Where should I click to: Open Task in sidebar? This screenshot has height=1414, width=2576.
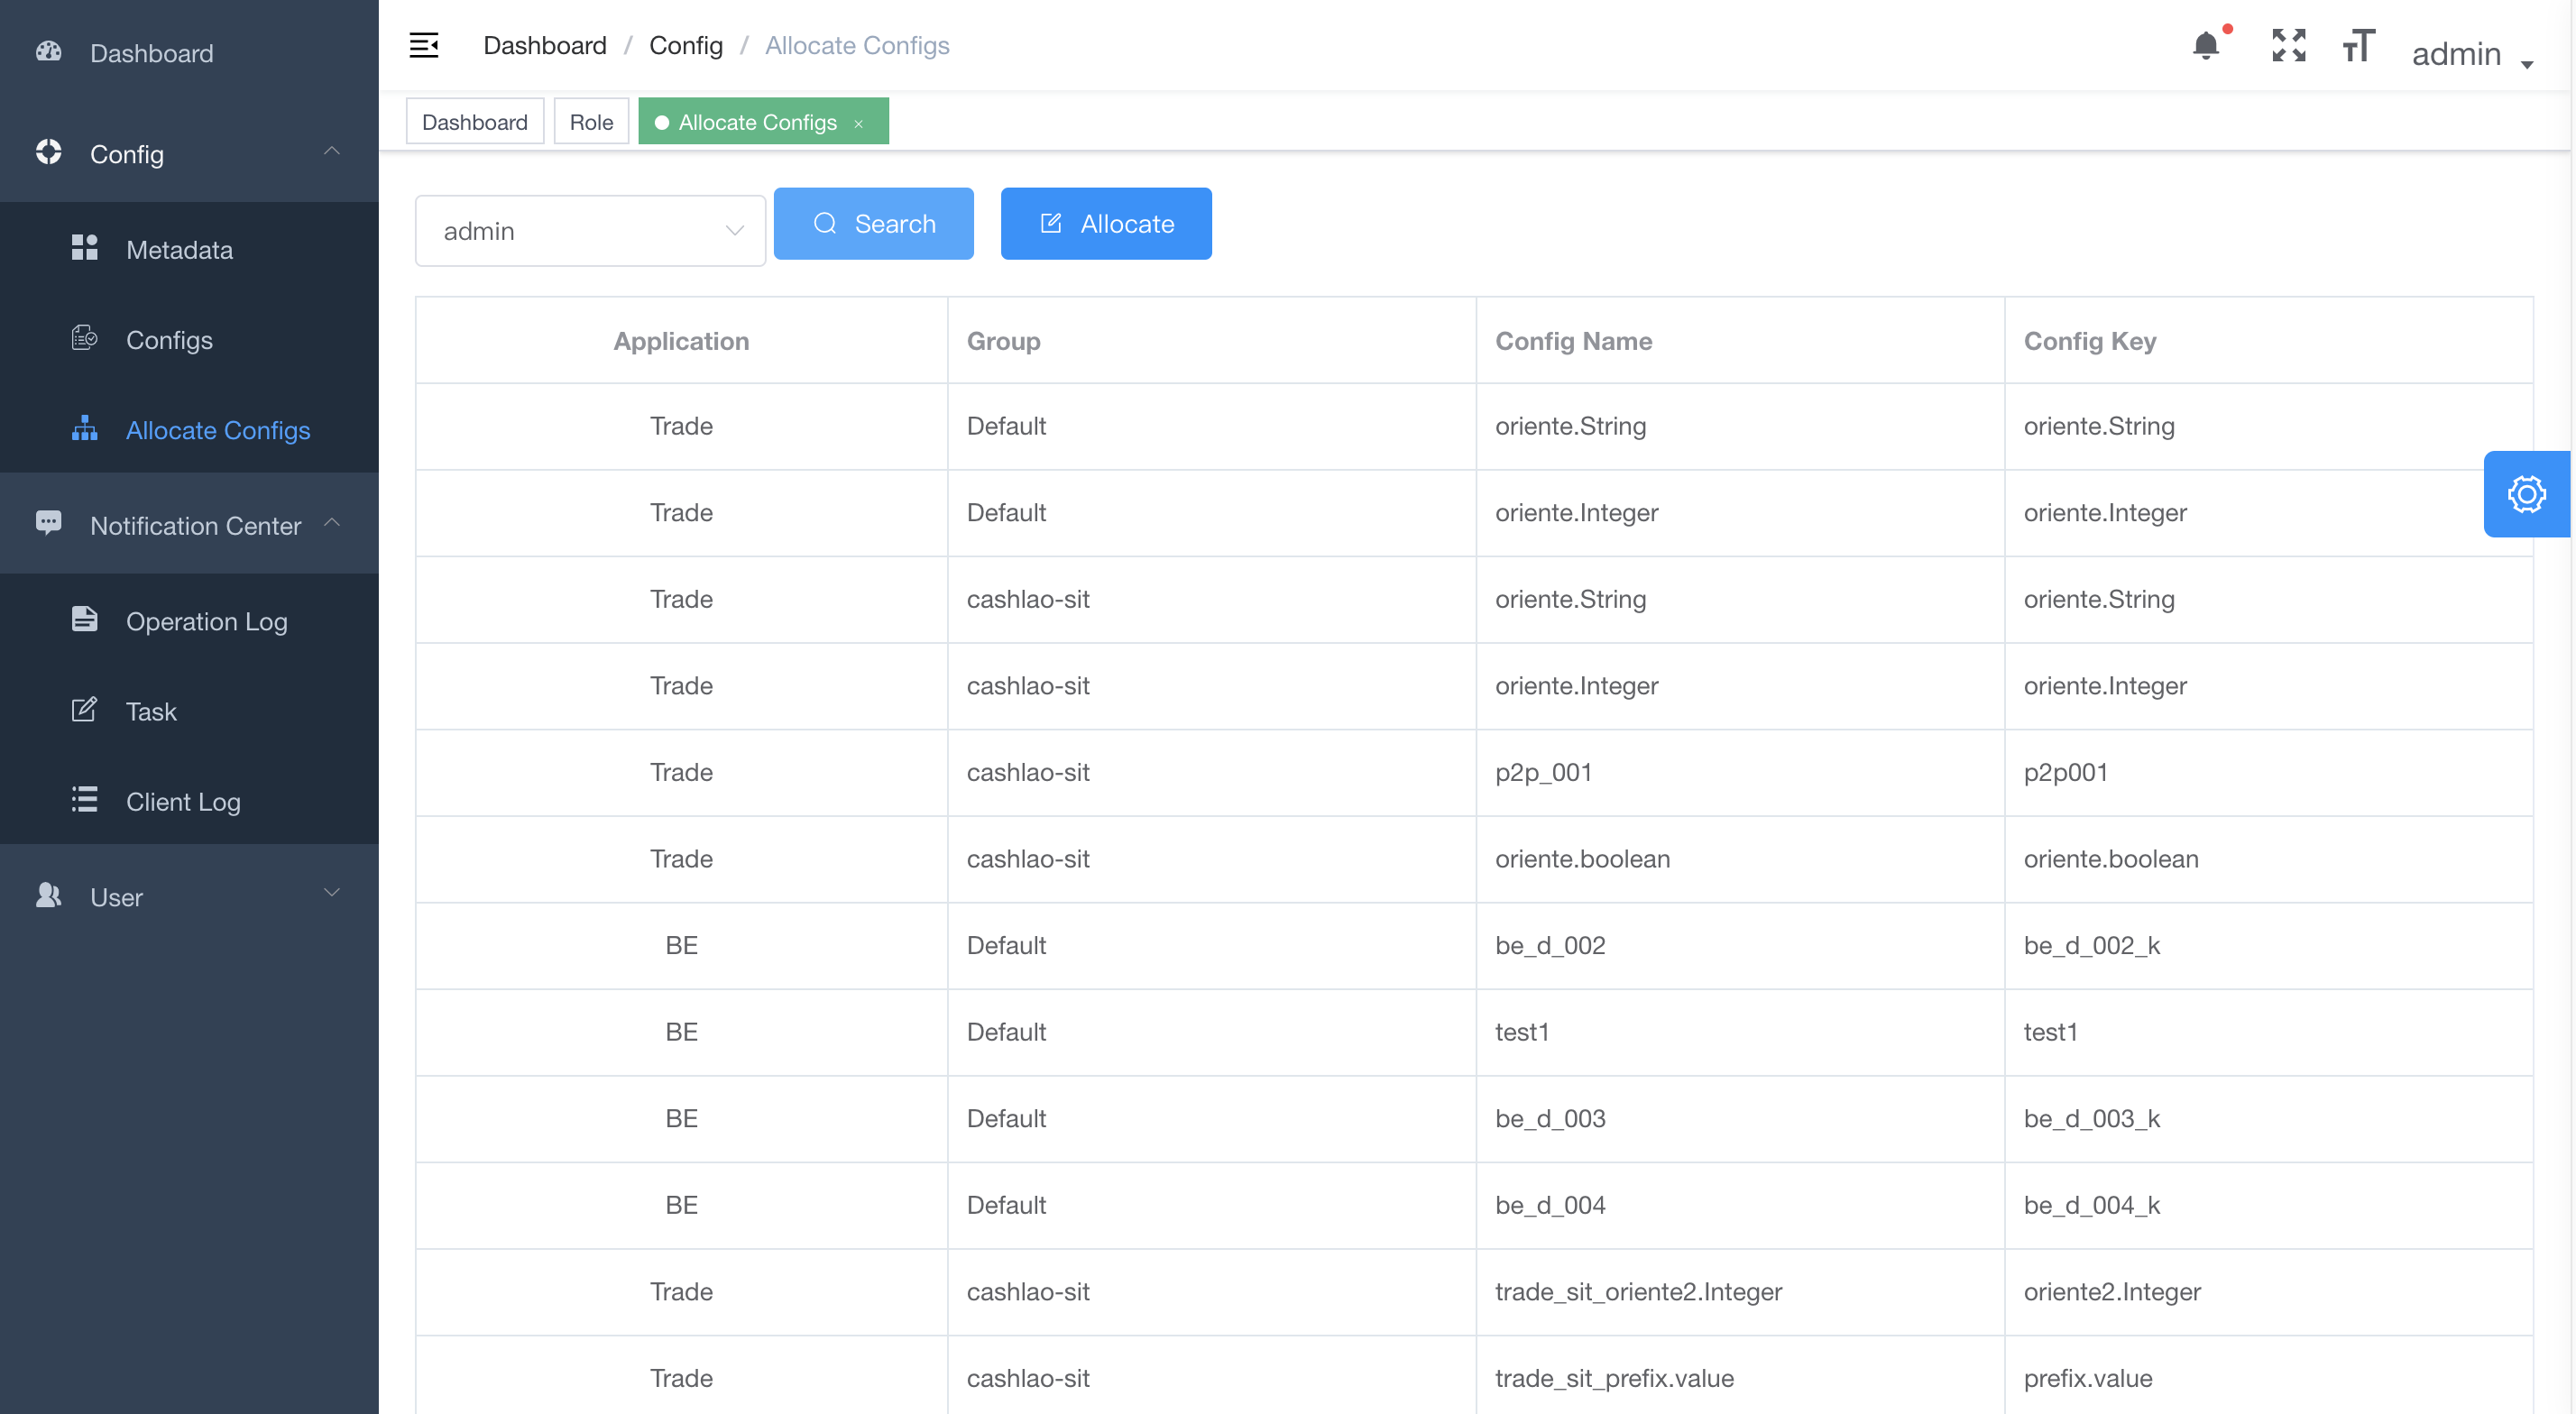(x=151, y=711)
